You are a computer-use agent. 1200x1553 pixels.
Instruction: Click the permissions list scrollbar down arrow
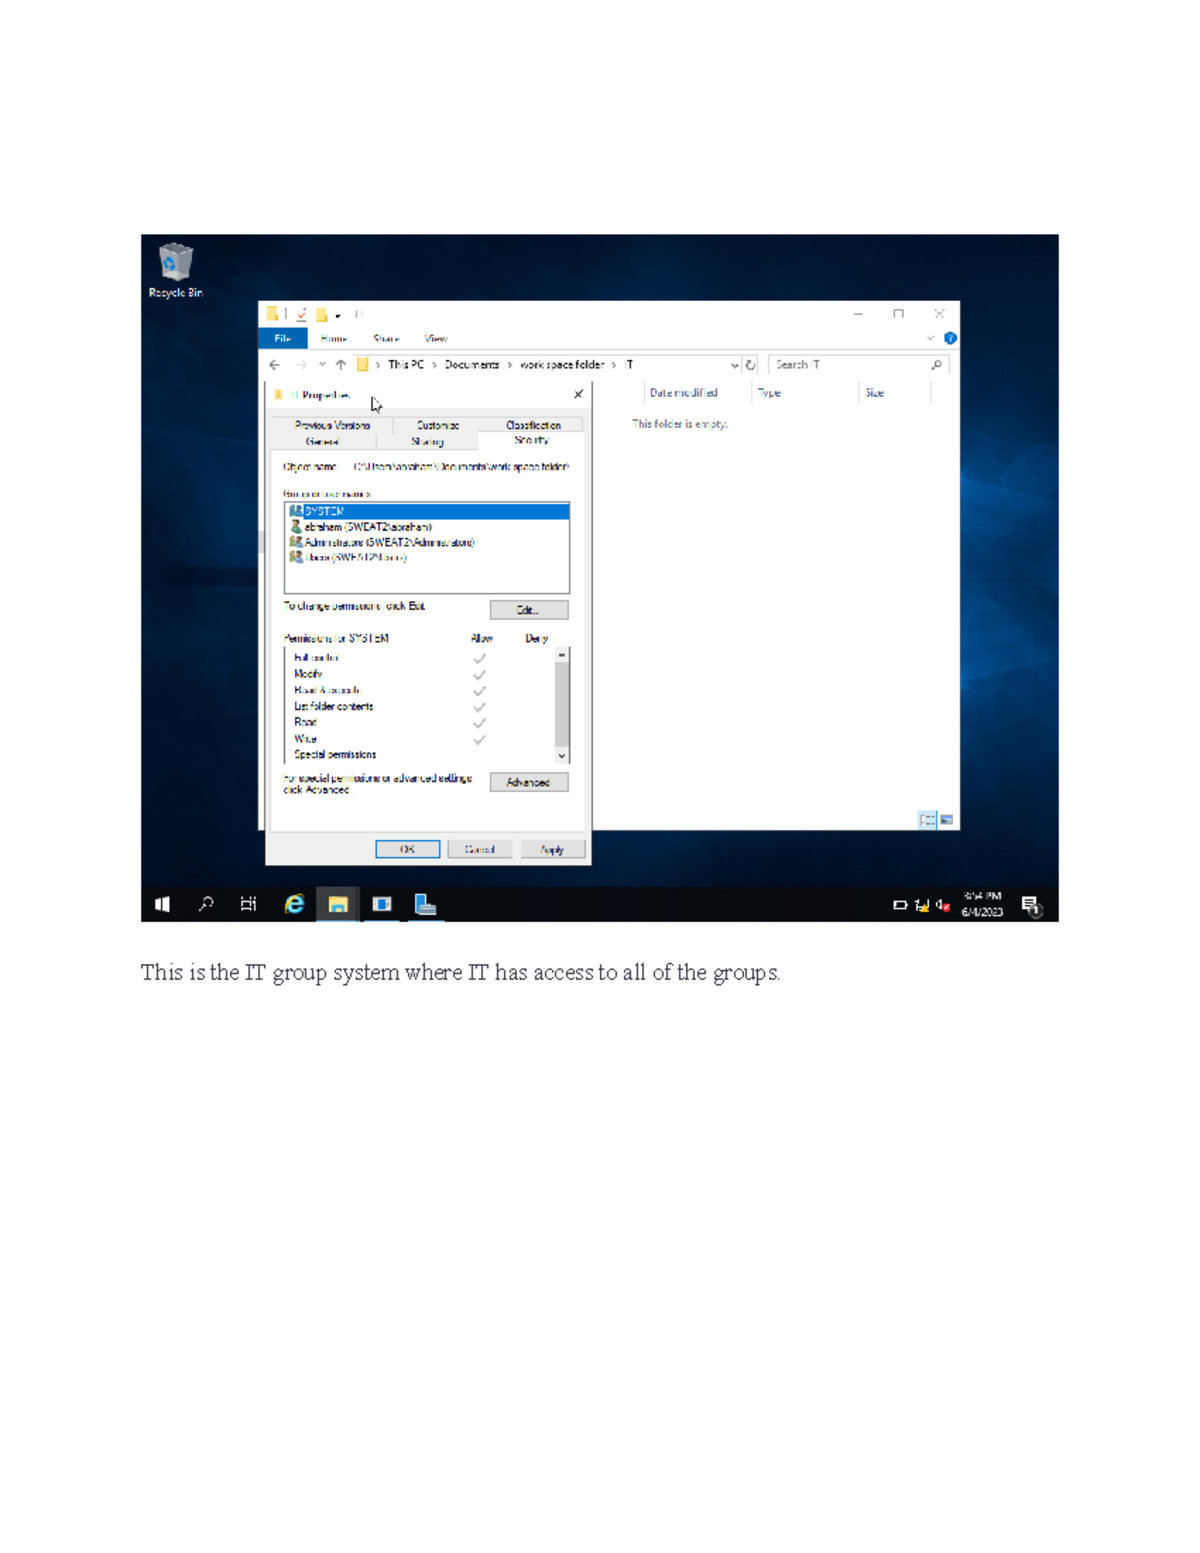[x=562, y=756]
